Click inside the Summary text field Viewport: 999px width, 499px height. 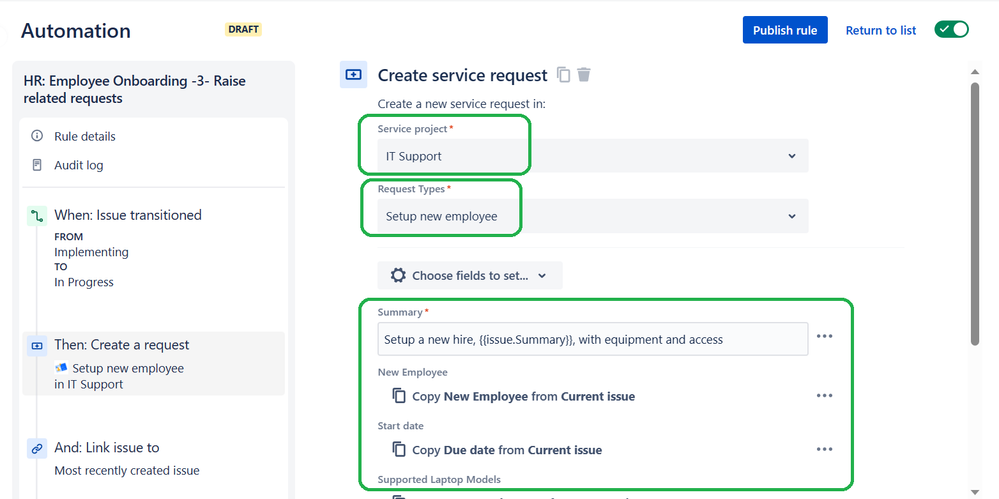click(x=593, y=339)
